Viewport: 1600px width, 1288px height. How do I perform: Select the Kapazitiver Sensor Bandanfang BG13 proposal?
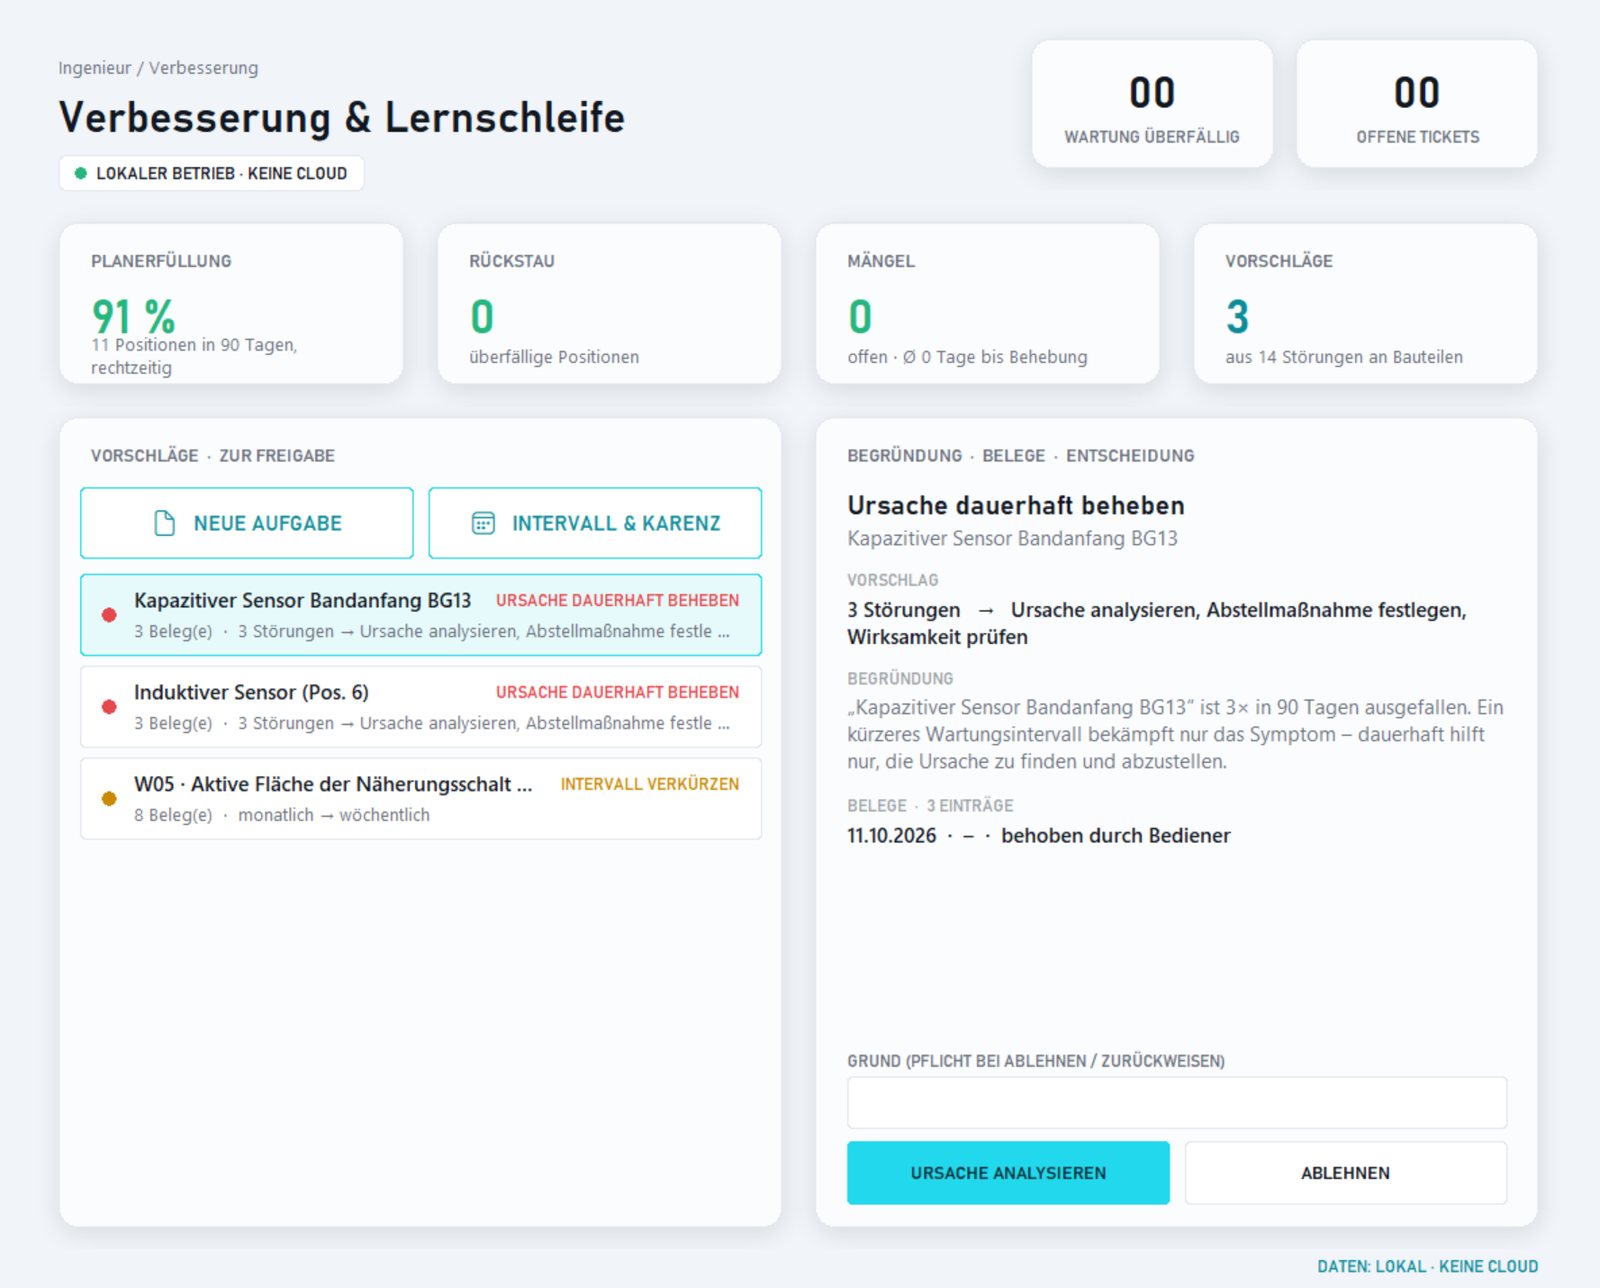[421, 615]
